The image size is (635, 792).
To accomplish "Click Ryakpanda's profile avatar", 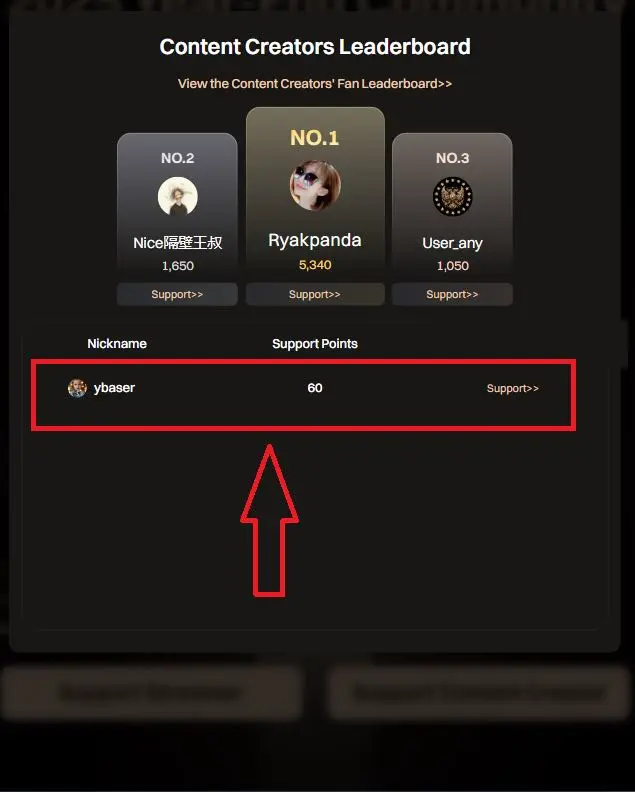I will click(x=315, y=185).
